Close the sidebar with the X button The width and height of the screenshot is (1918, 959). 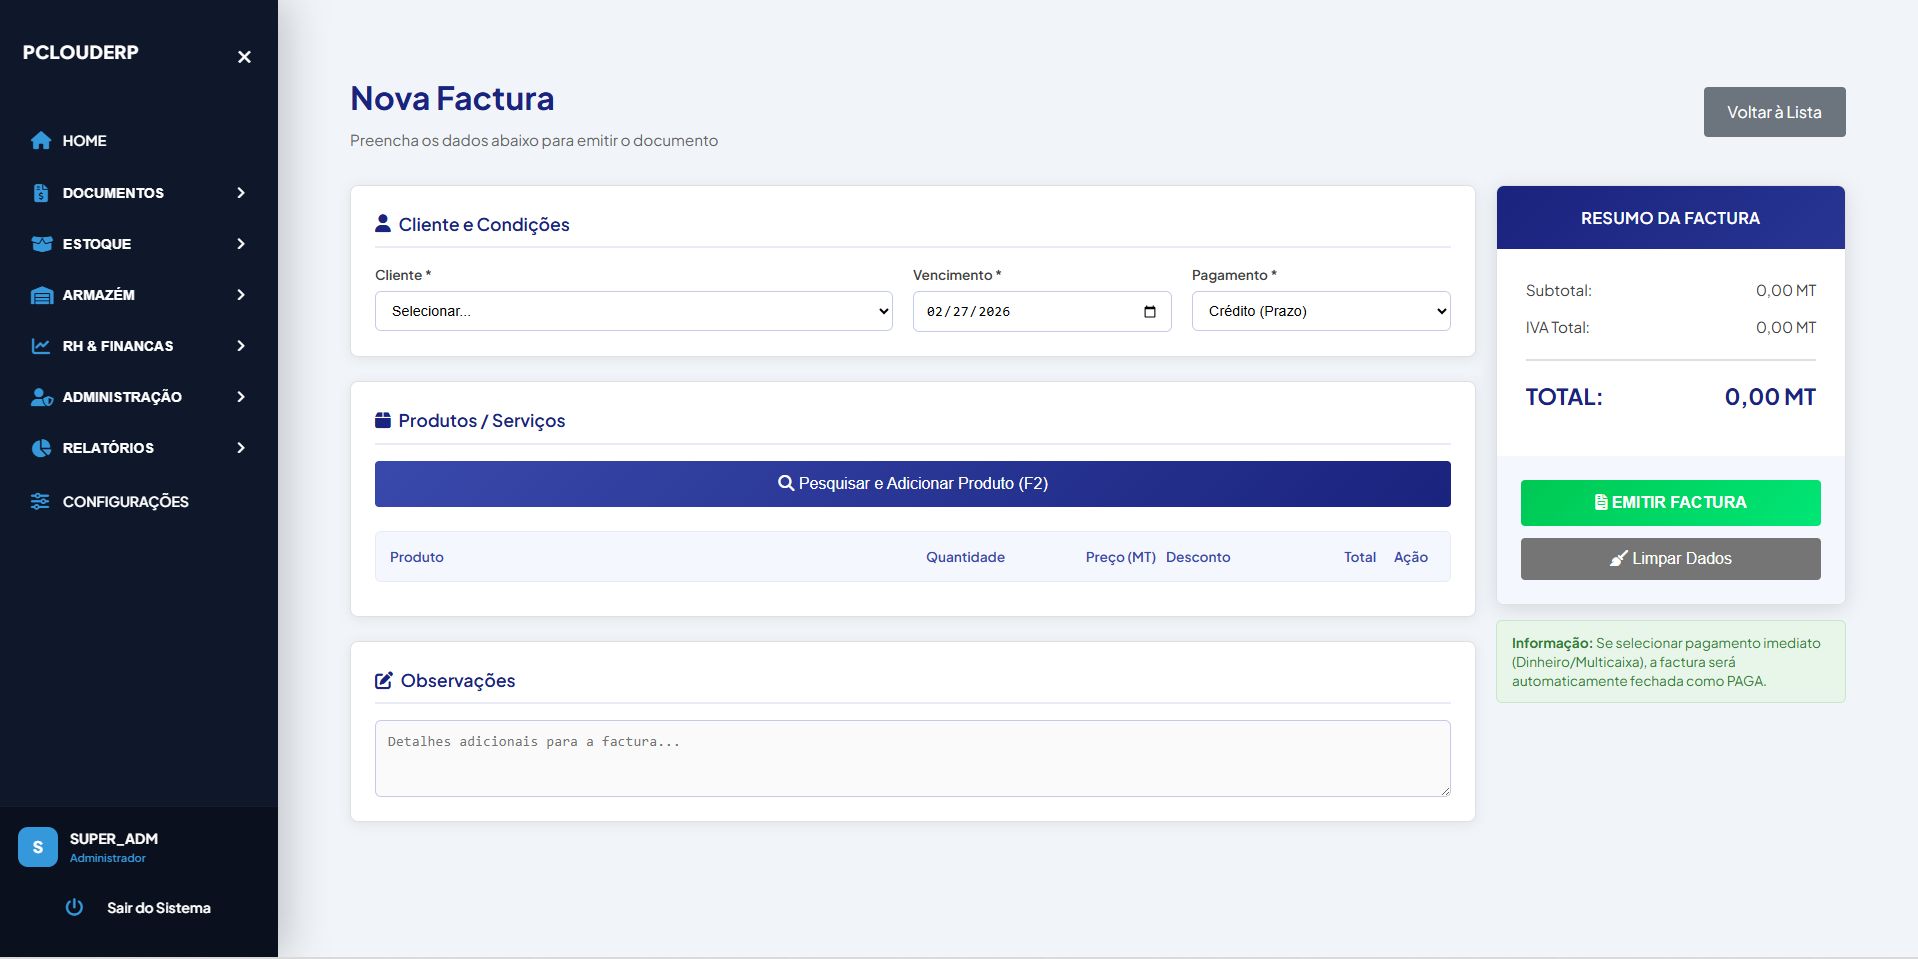tap(244, 57)
